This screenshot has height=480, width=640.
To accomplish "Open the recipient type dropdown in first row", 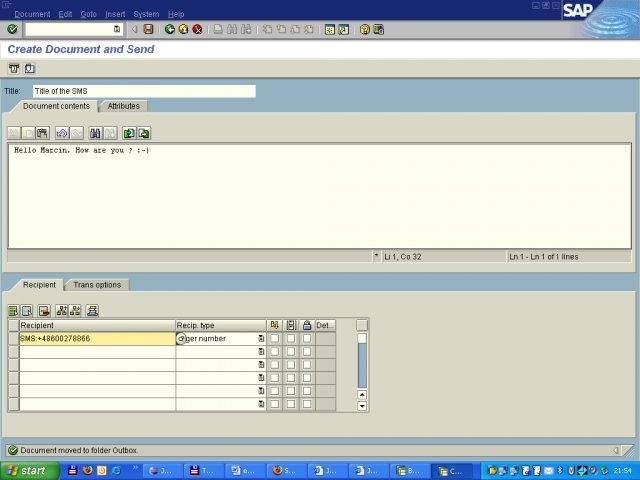I will (x=261, y=339).
